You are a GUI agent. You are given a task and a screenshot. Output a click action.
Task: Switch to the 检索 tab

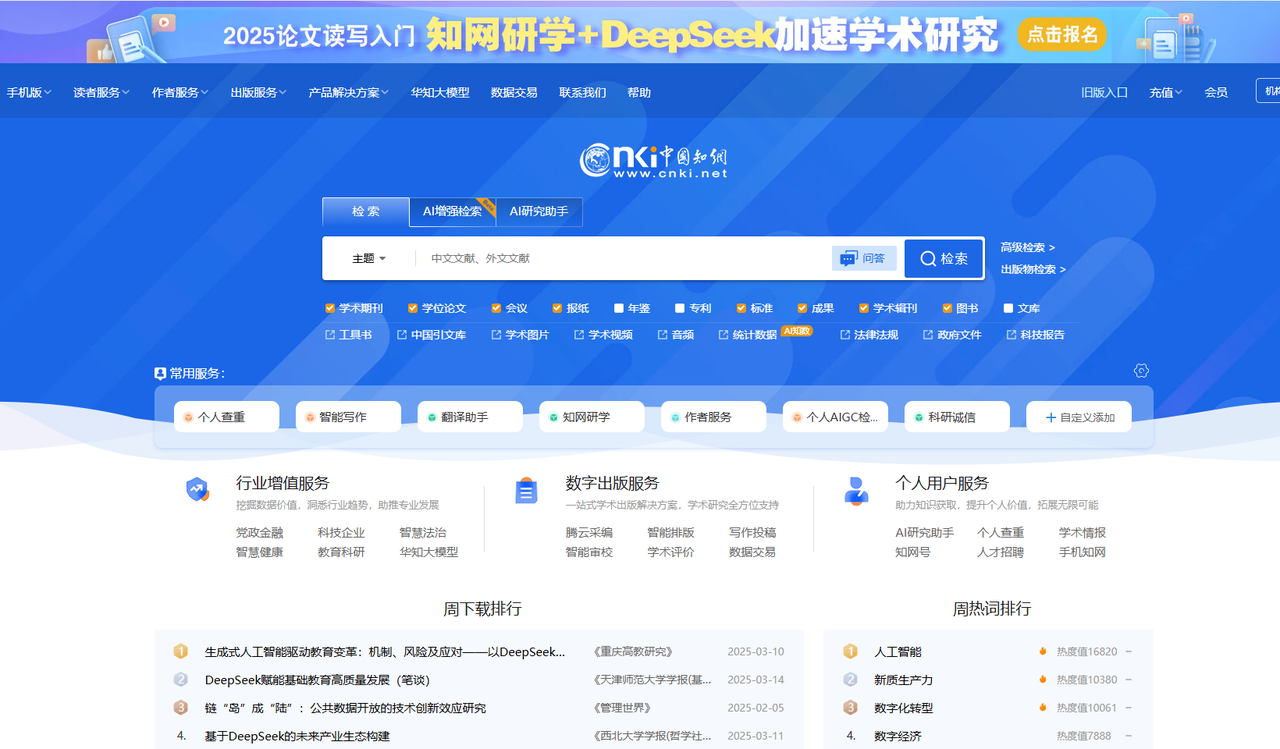(366, 212)
